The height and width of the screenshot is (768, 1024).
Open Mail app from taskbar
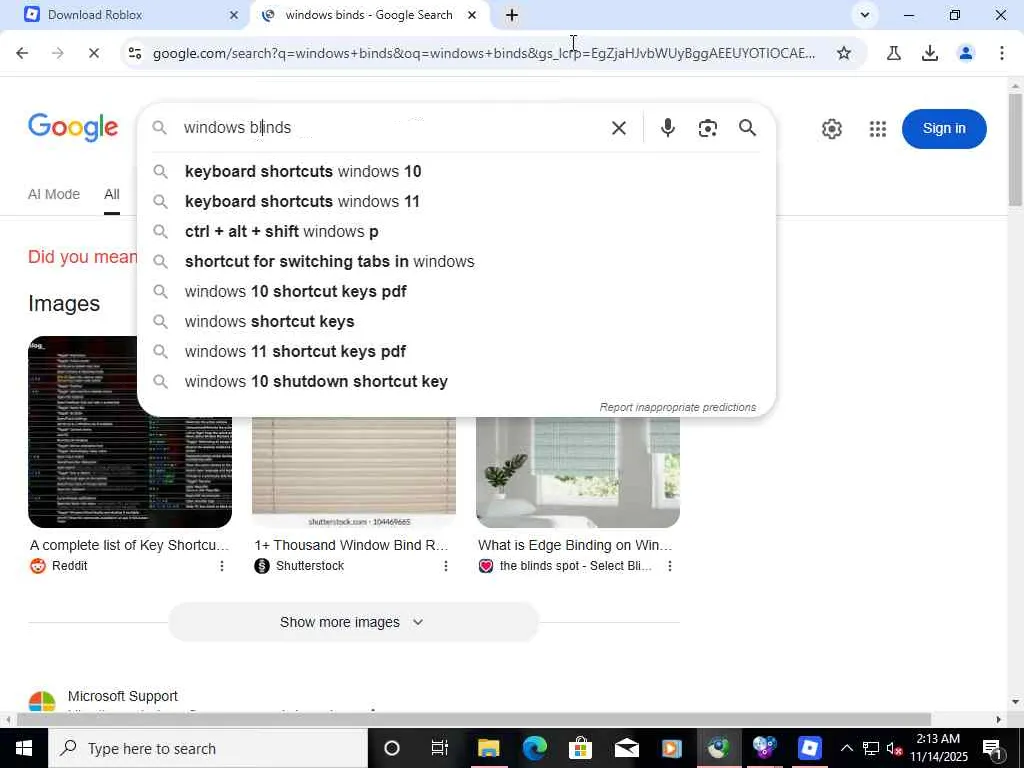(626, 748)
